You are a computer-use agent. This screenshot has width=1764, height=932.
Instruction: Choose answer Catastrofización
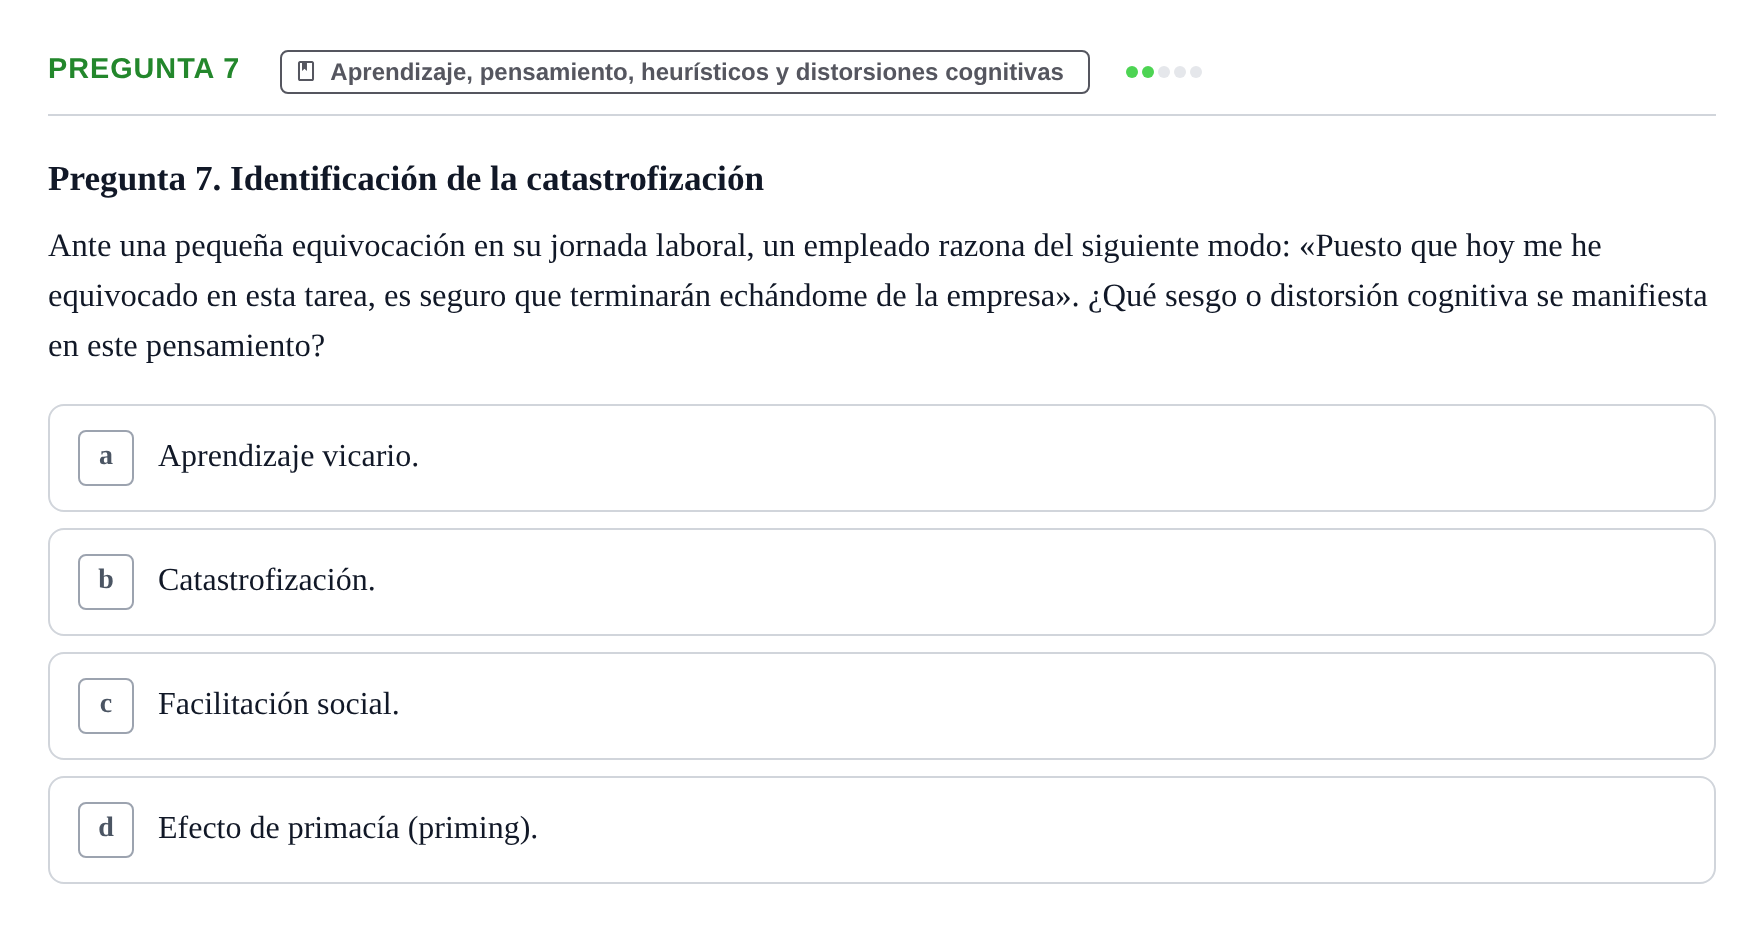[x=267, y=580]
